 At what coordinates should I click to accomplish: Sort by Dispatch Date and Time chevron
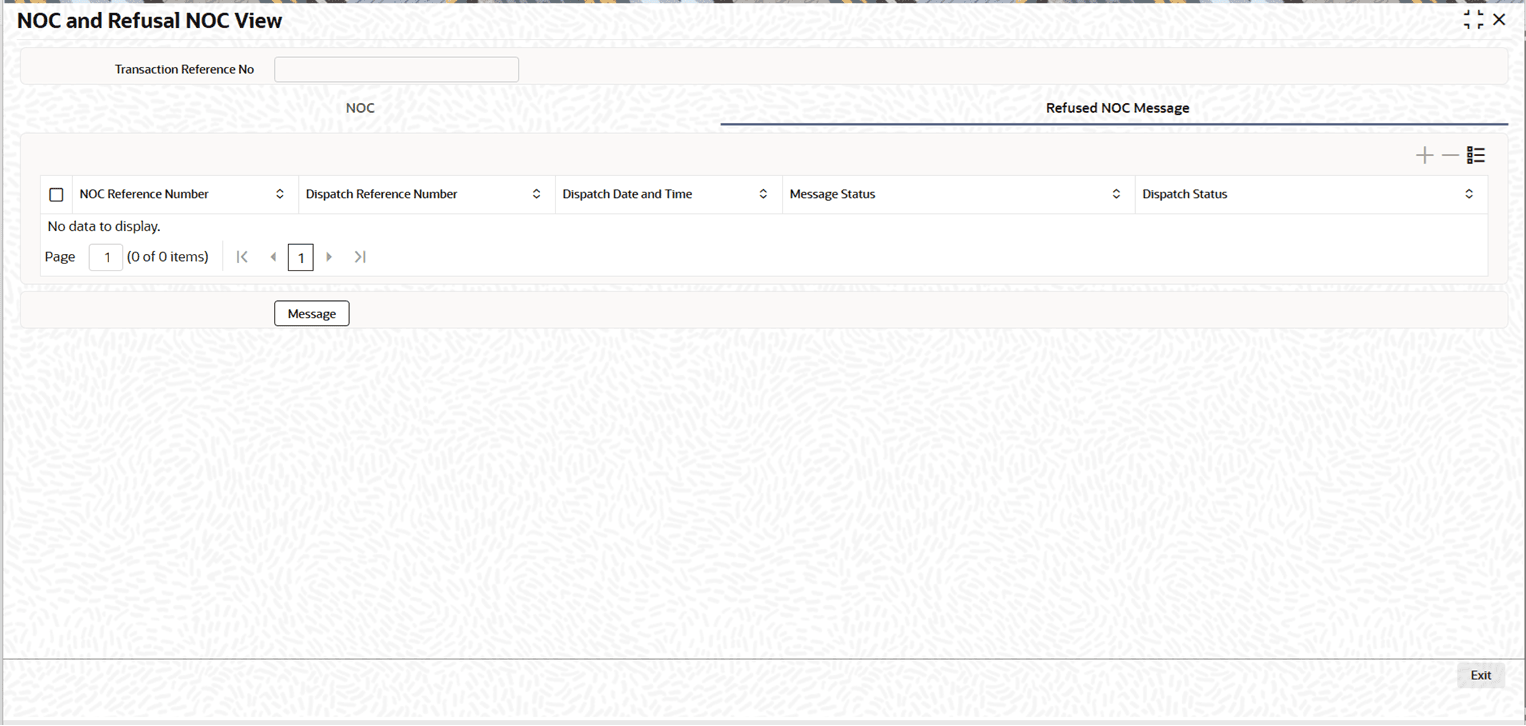pos(763,194)
